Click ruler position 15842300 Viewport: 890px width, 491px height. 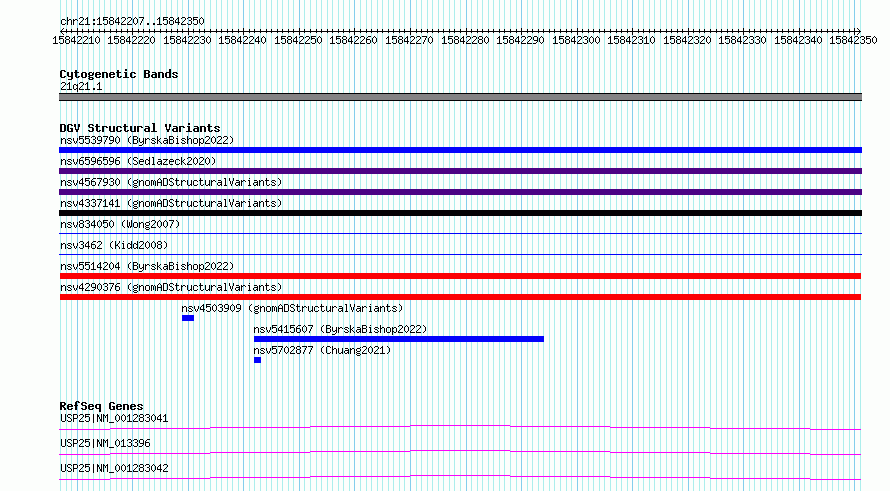576,40
